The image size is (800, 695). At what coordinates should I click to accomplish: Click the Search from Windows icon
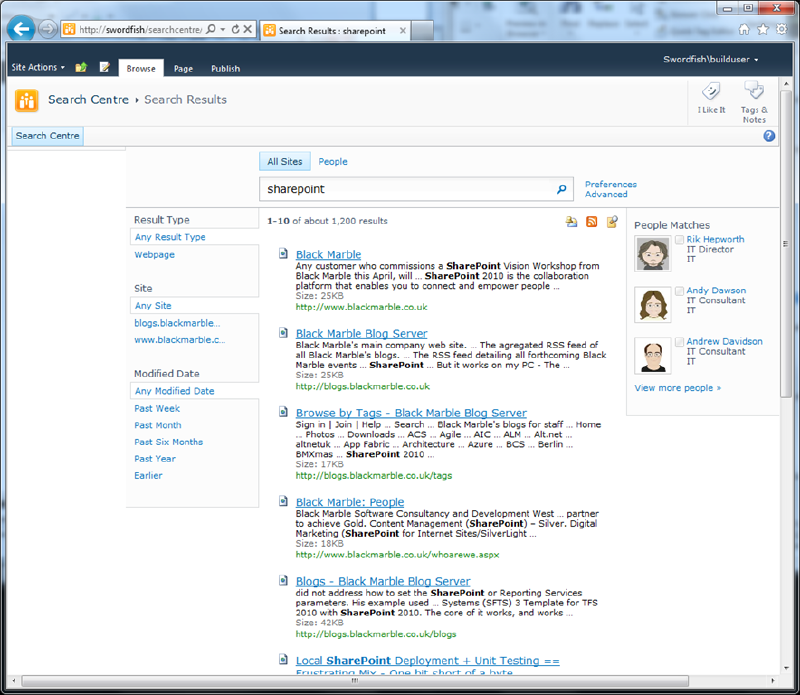pyautogui.click(x=612, y=221)
